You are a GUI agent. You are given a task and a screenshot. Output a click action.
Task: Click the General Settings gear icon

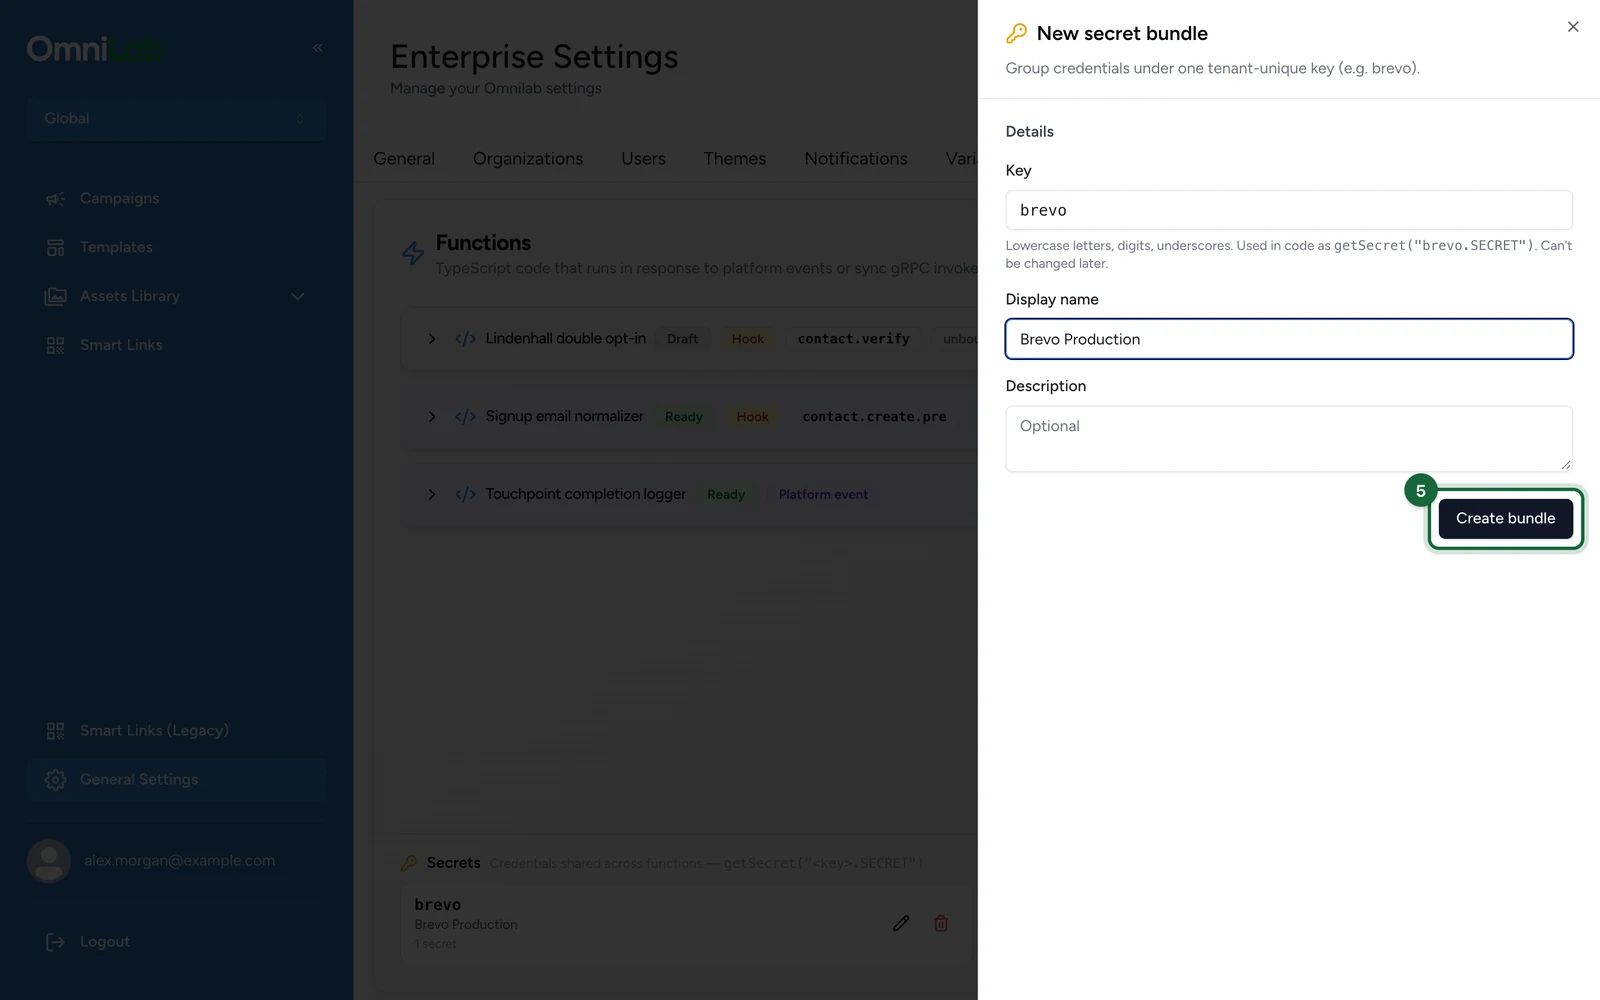[55, 780]
